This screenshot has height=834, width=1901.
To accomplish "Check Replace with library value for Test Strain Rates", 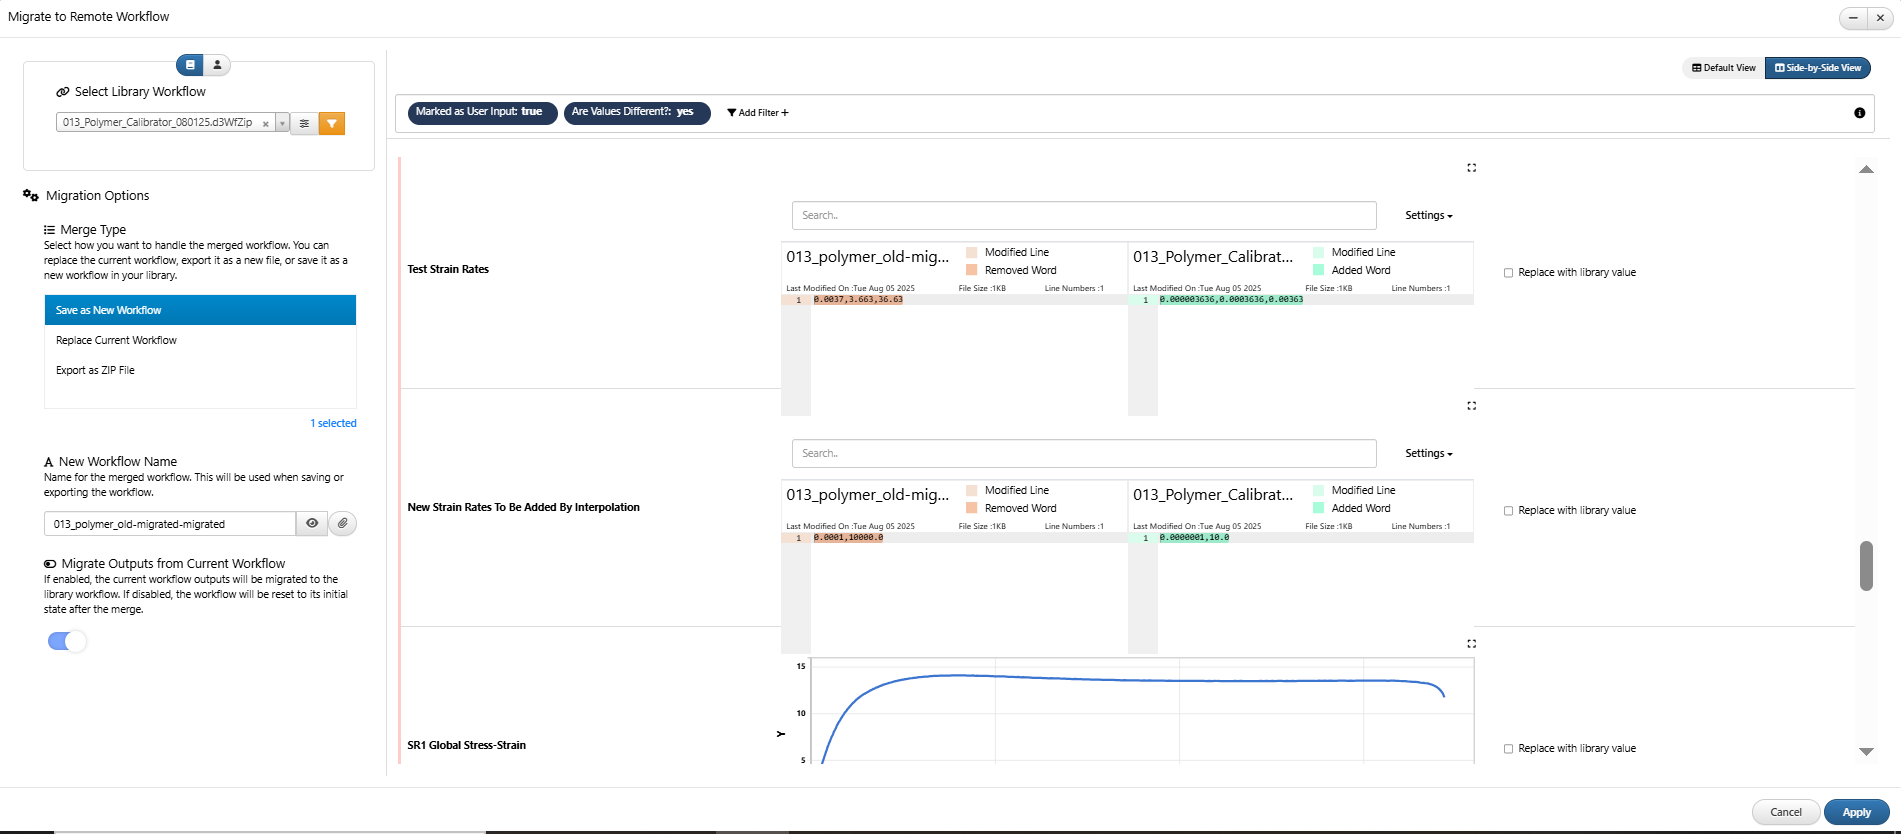I will pyautogui.click(x=1508, y=273).
